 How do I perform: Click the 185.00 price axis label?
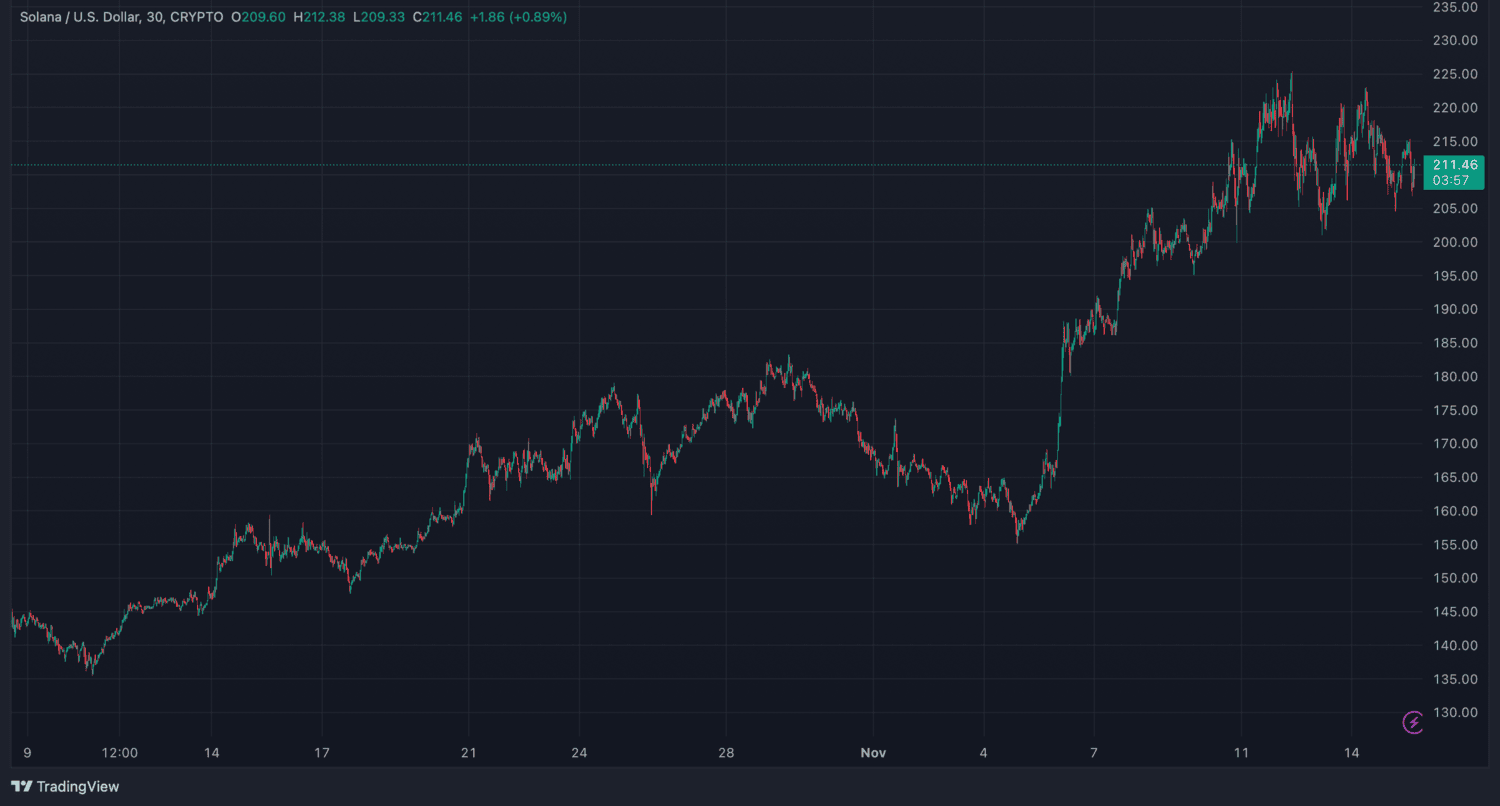1455,343
